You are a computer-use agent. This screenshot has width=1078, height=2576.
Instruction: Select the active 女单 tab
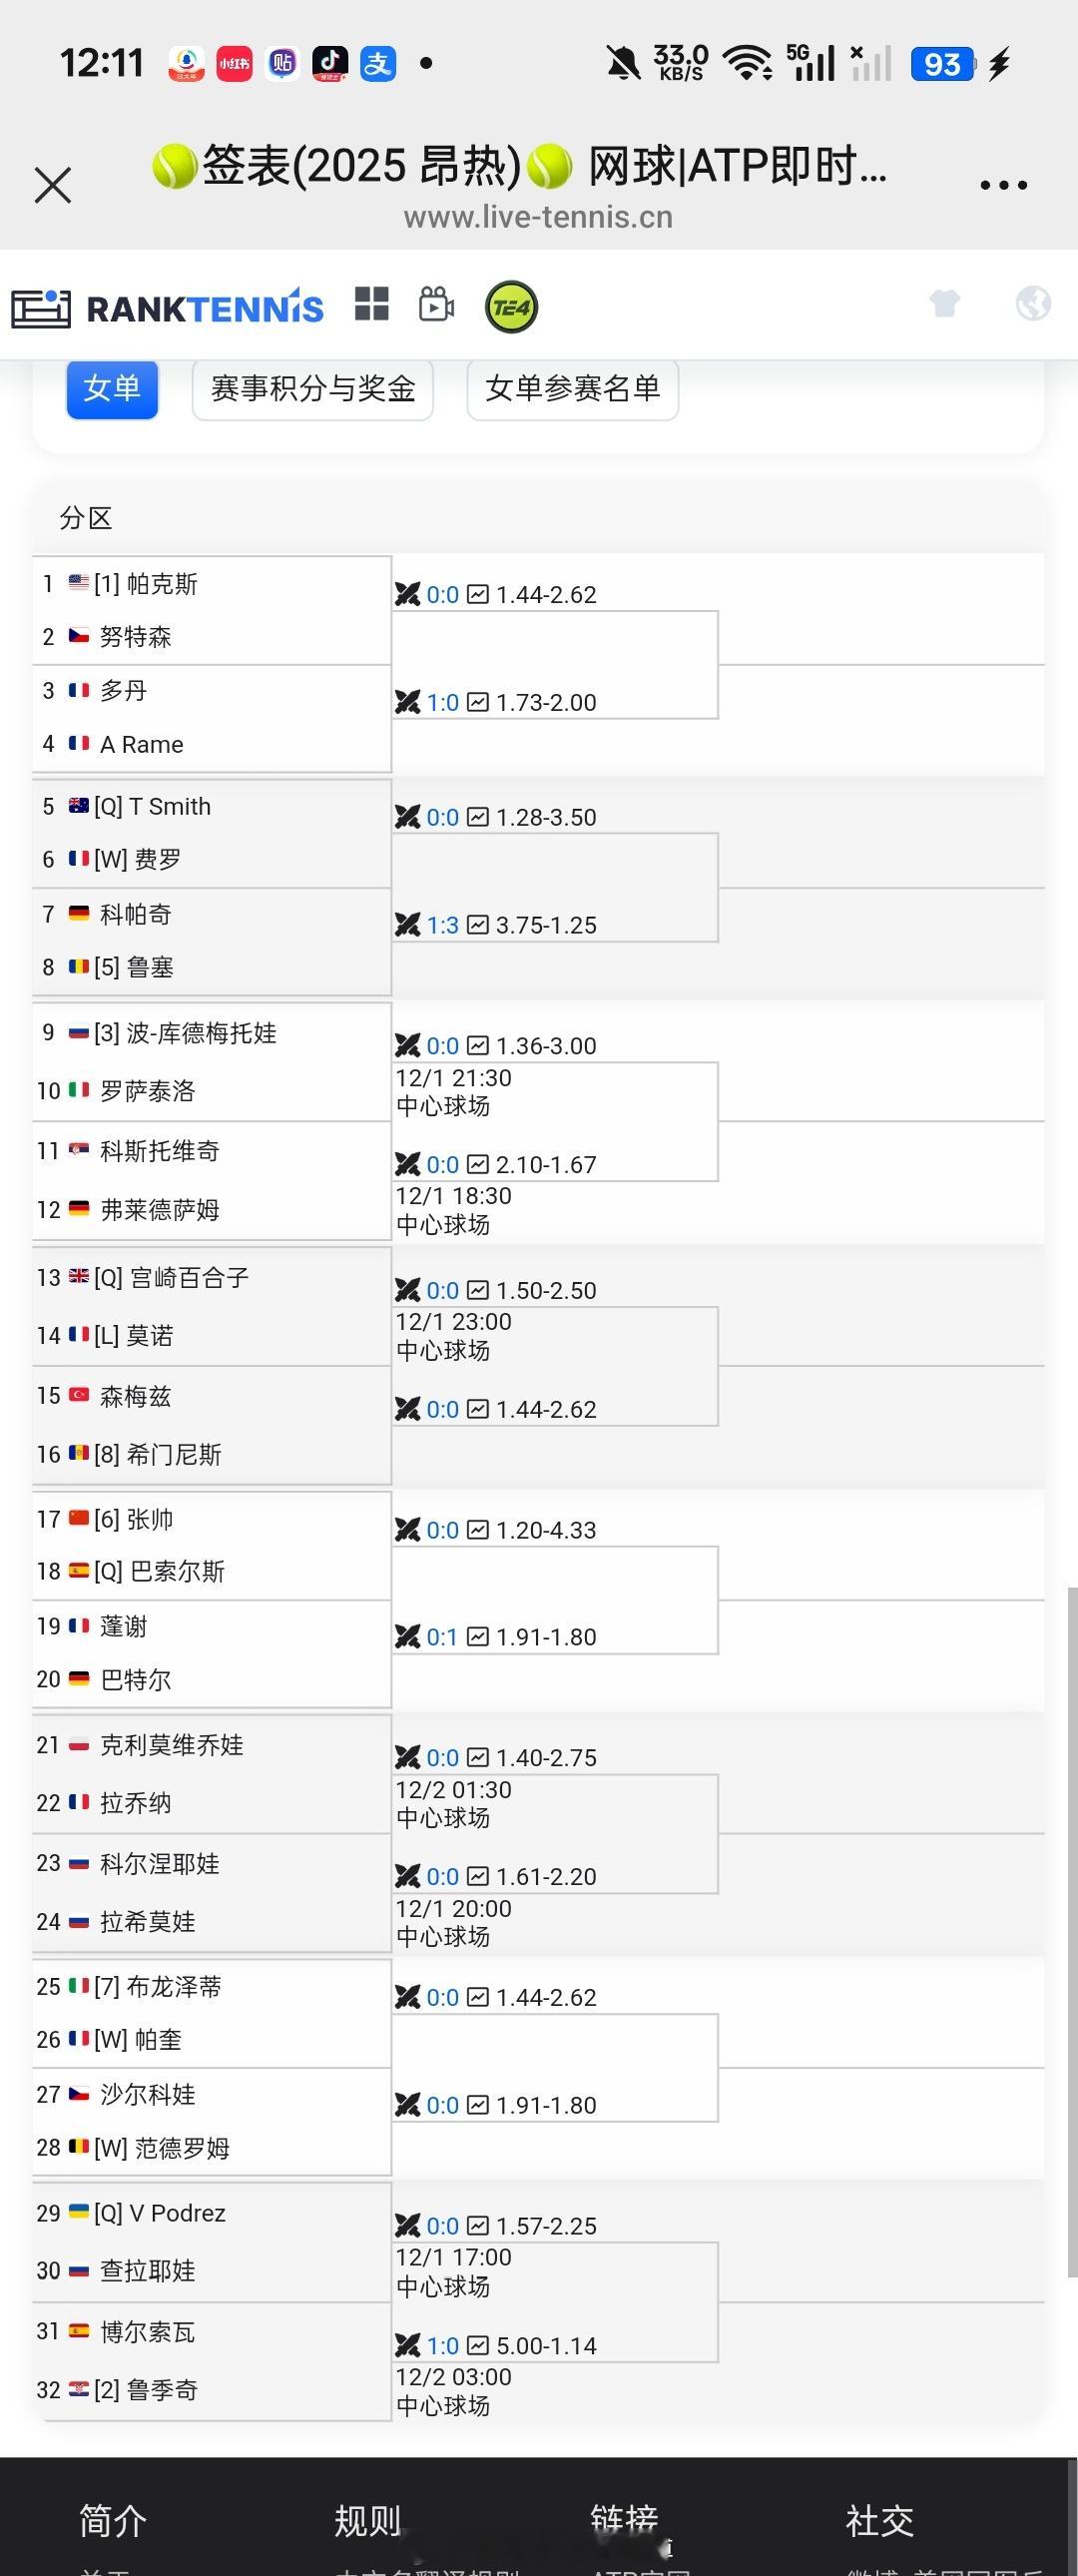tap(111, 390)
